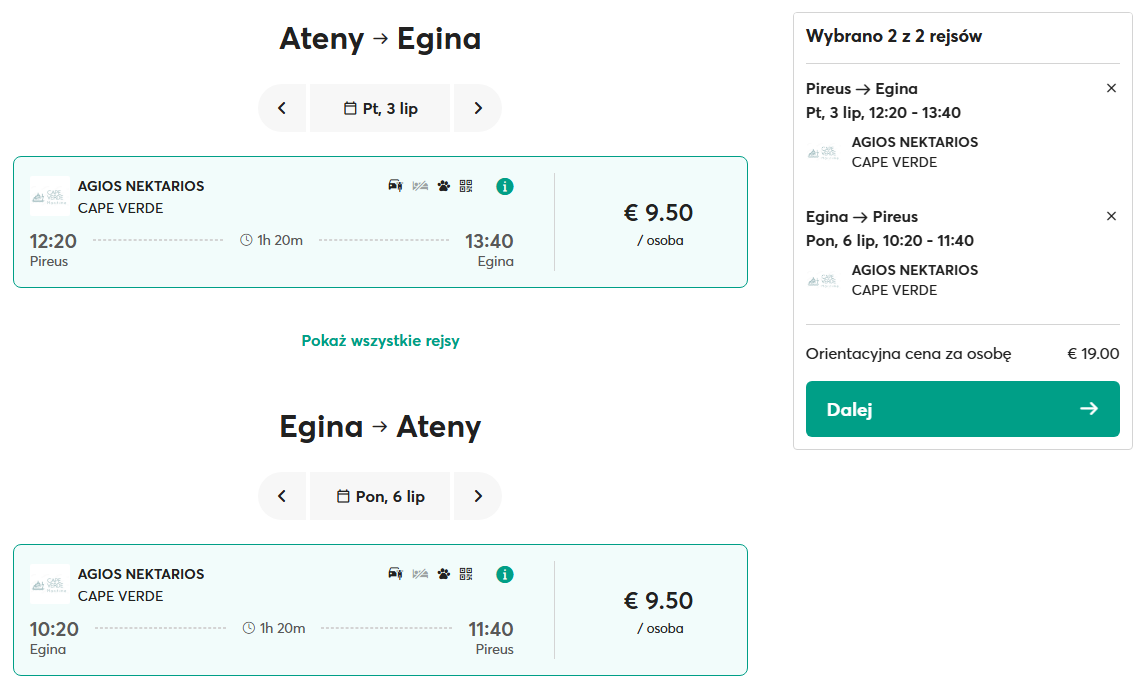The image size is (1144, 682).
Task: Click the pets-allowed paw icon on outbound ferry
Action: [x=444, y=186]
